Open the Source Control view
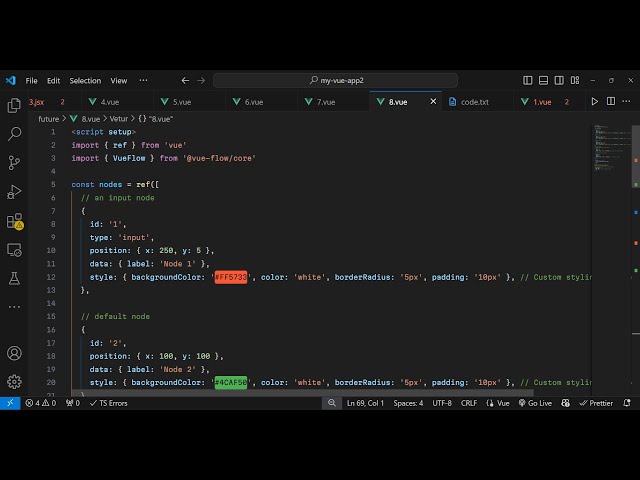 14,162
